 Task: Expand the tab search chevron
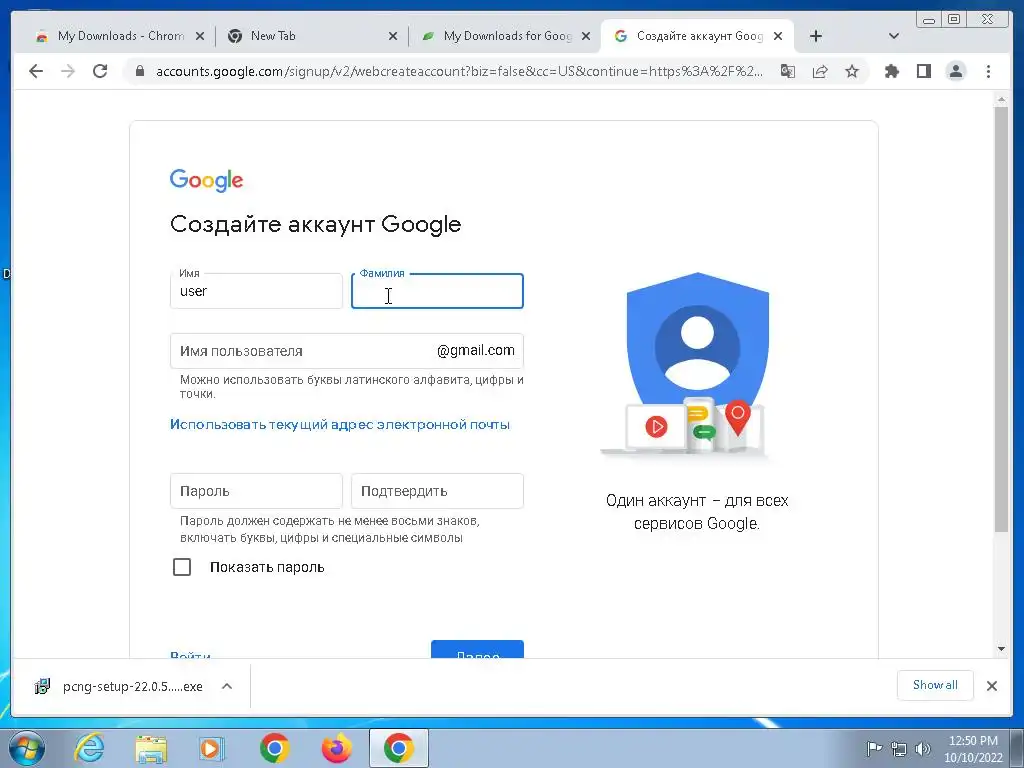tap(894, 36)
